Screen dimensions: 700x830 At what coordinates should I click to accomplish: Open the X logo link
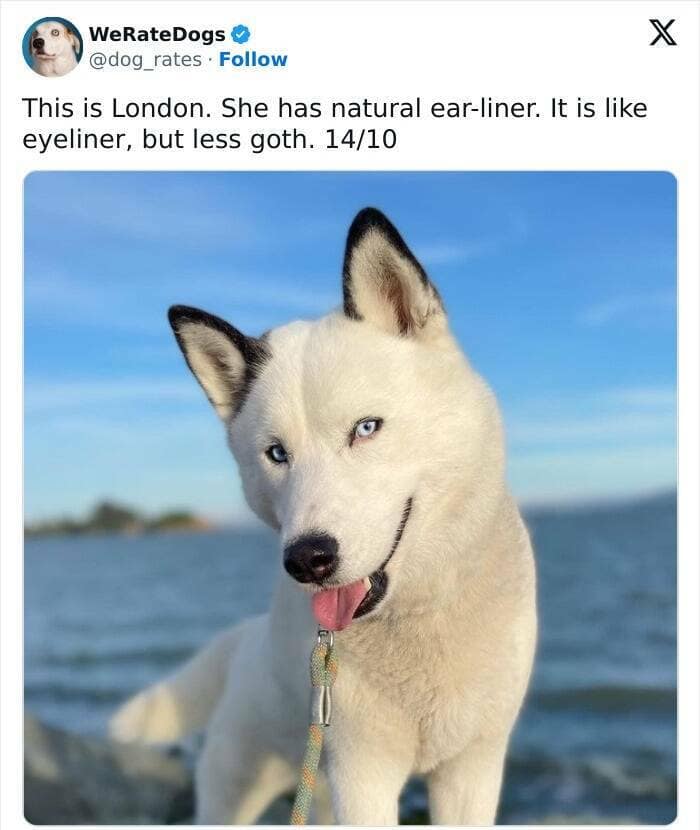(x=663, y=33)
